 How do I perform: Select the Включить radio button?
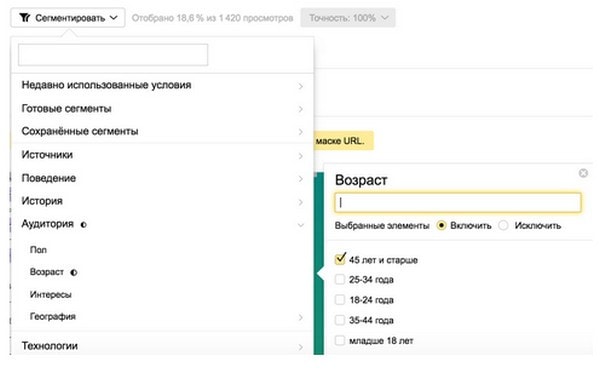pyautogui.click(x=441, y=225)
